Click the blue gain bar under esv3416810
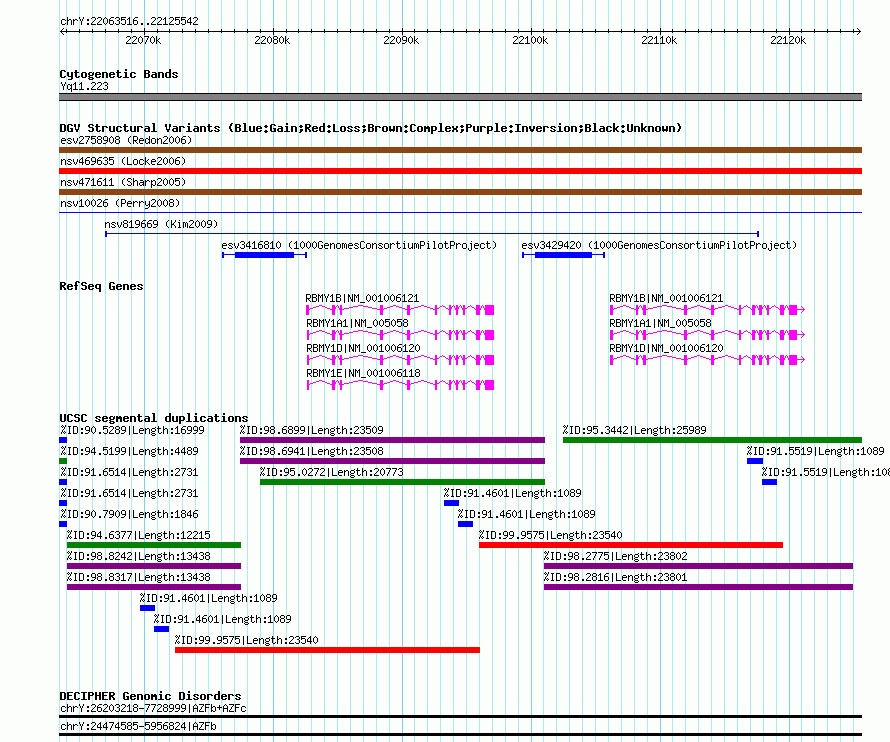 click(265, 255)
